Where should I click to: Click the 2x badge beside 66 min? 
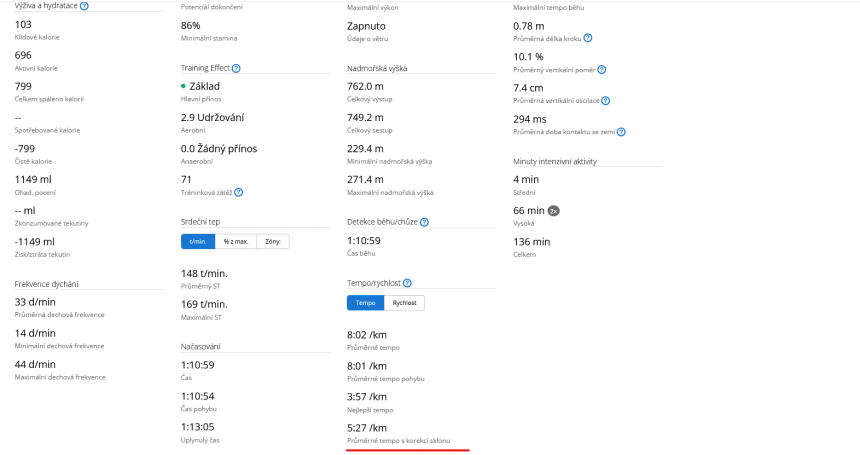[x=554, y=211]
